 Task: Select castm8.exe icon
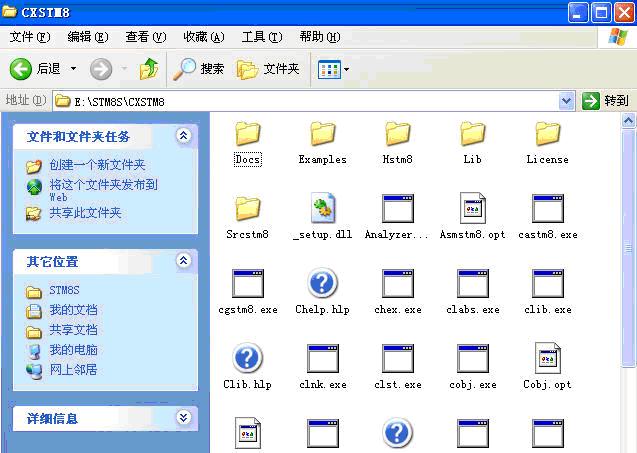coord(548,208)
